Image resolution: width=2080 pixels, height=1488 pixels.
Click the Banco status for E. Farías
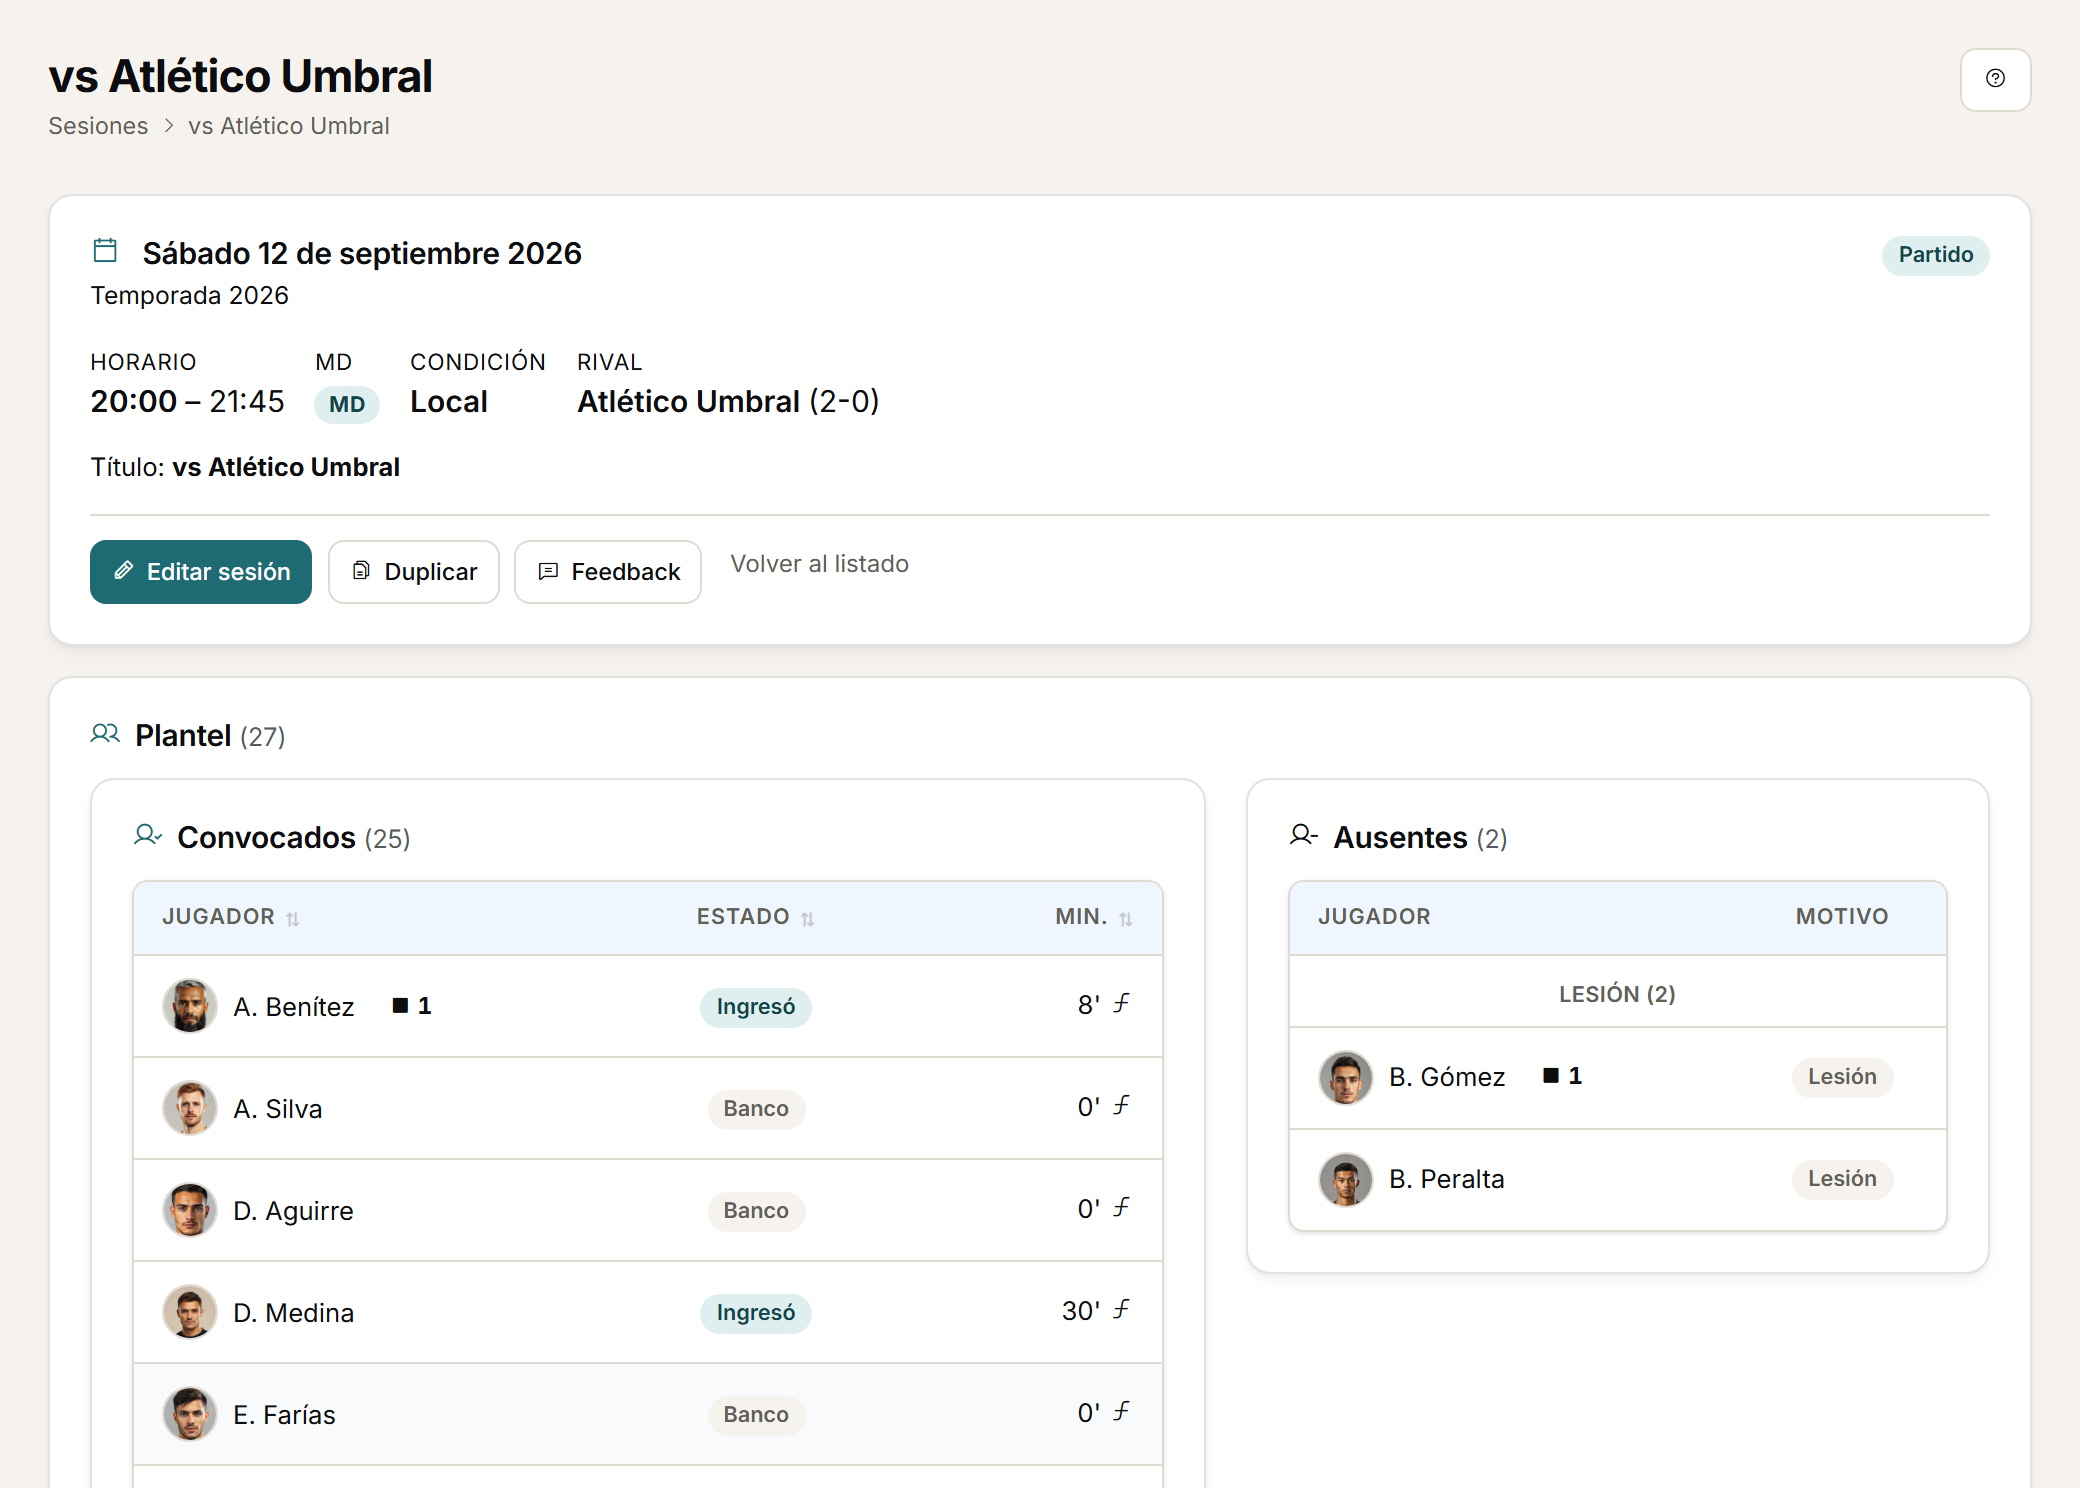tap(756, 1415)
